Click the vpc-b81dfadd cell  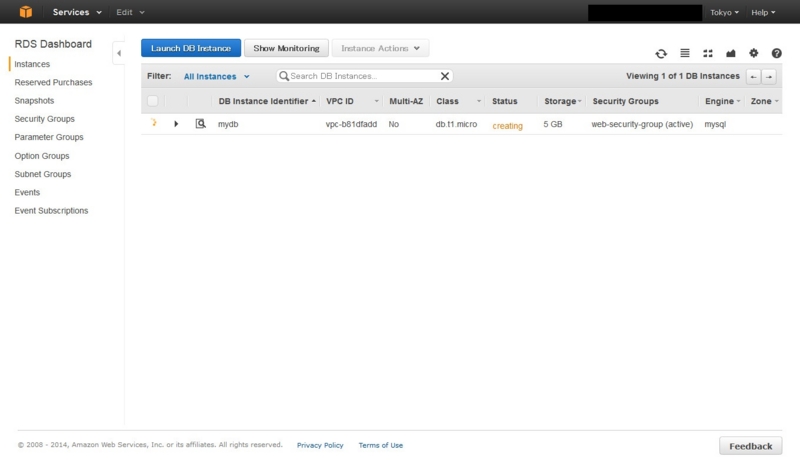(352, 124)
